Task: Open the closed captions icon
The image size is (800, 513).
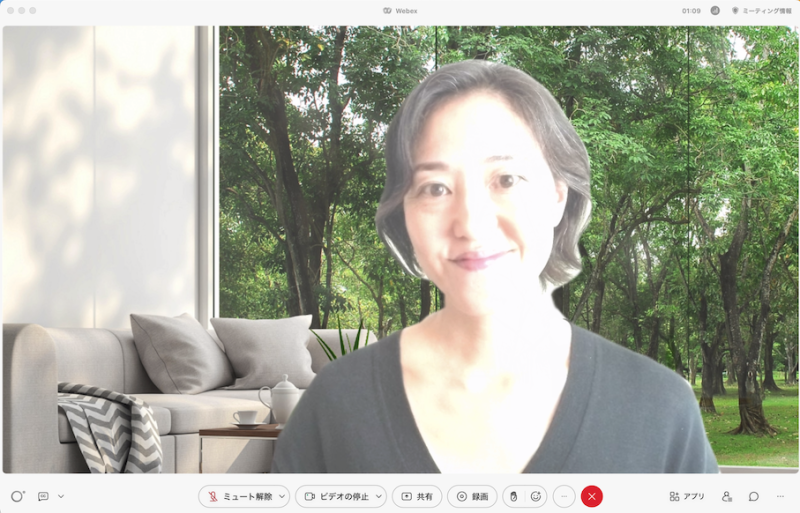Action: pos(43,496)
